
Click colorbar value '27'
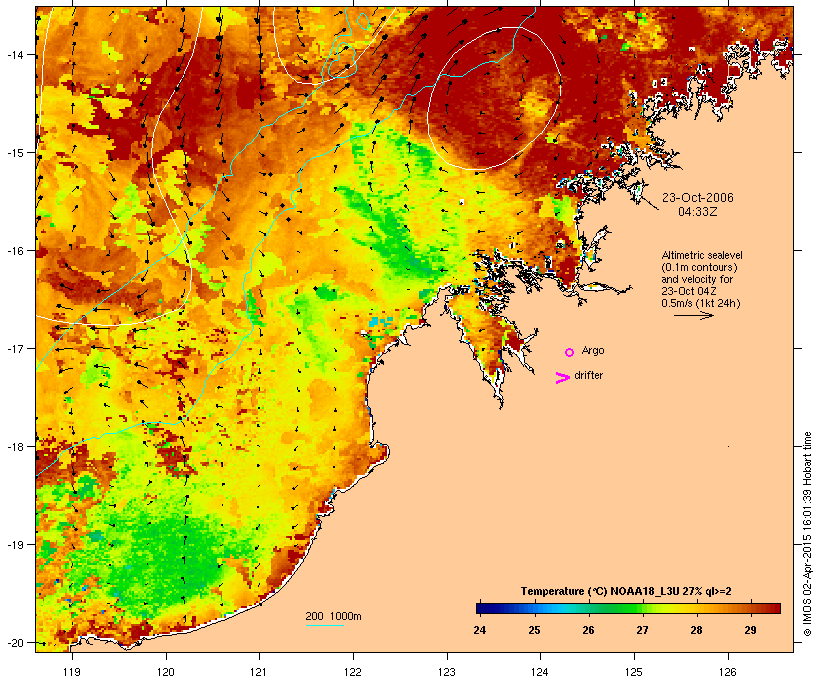(x=642, y=630)
